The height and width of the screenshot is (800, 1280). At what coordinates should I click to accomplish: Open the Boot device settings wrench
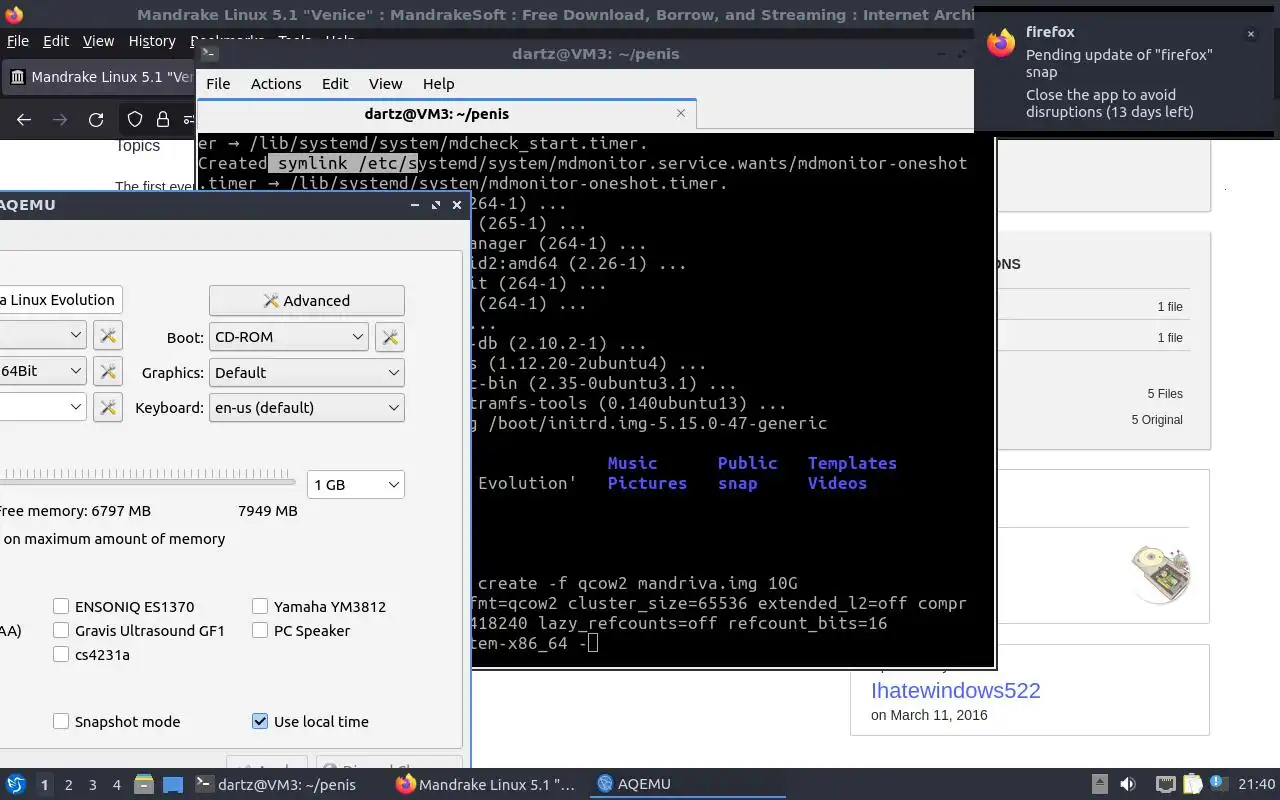pos(390,337)
